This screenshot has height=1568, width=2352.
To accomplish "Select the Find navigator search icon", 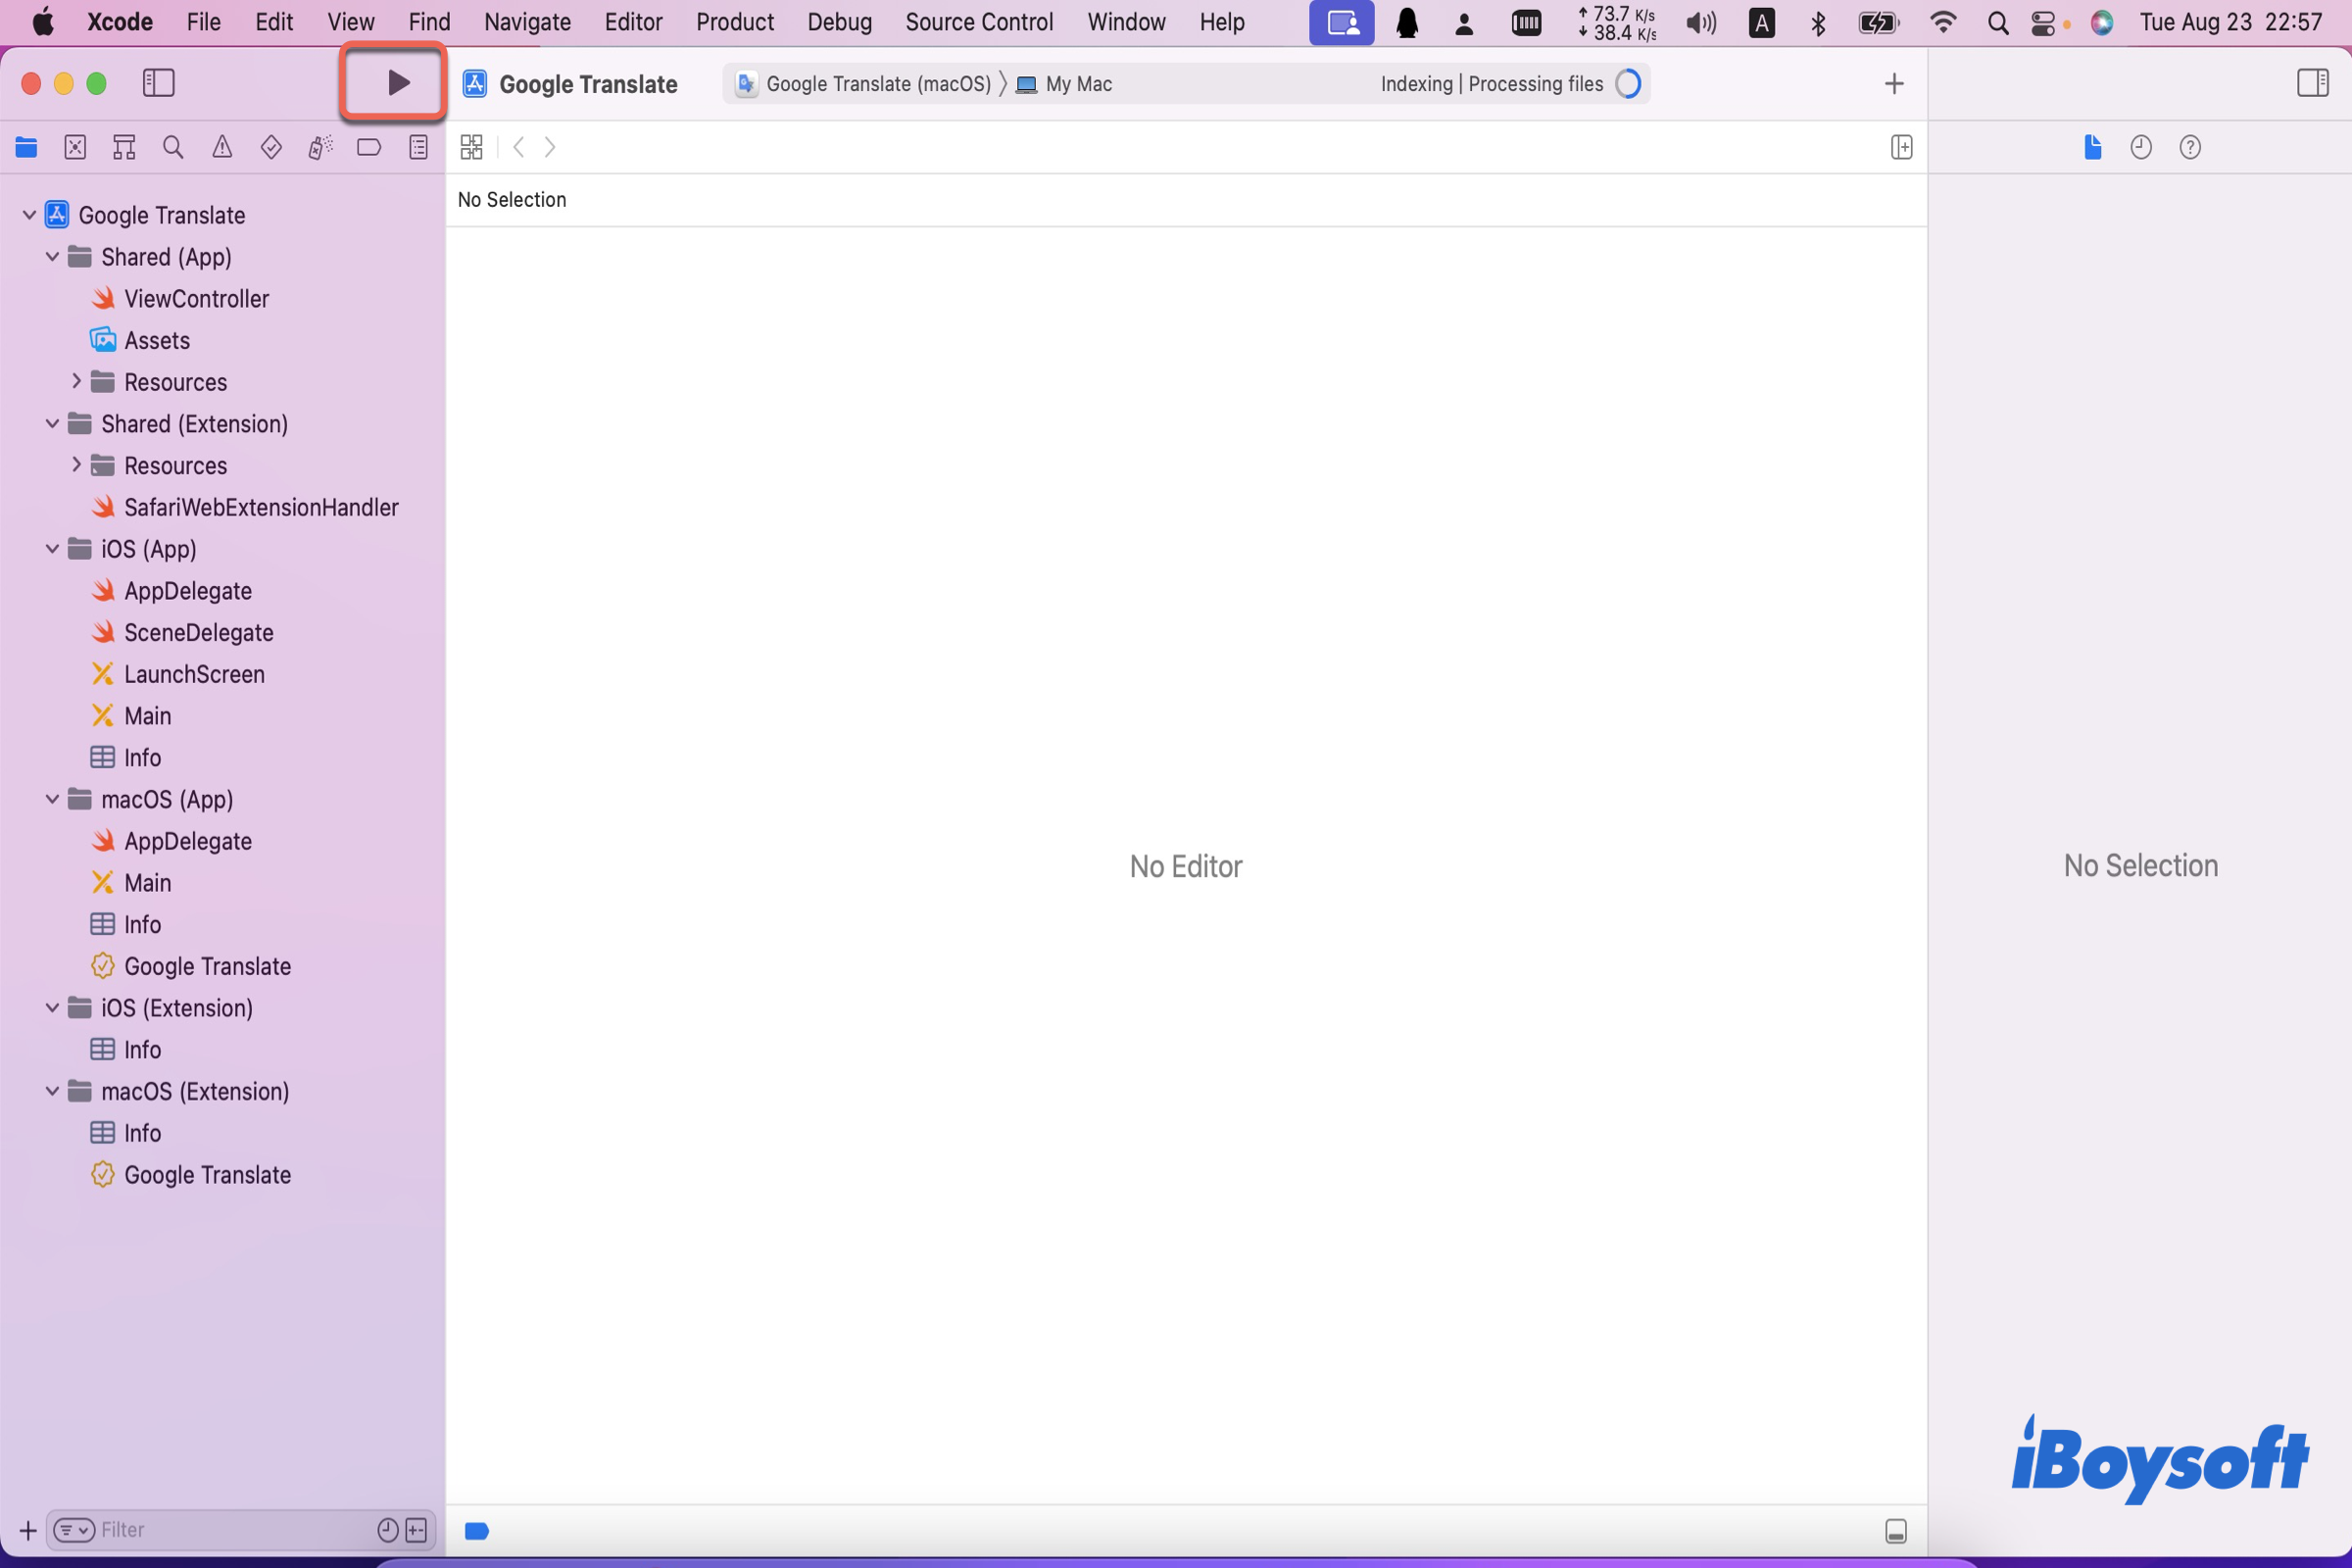I will tap(171, 147).
